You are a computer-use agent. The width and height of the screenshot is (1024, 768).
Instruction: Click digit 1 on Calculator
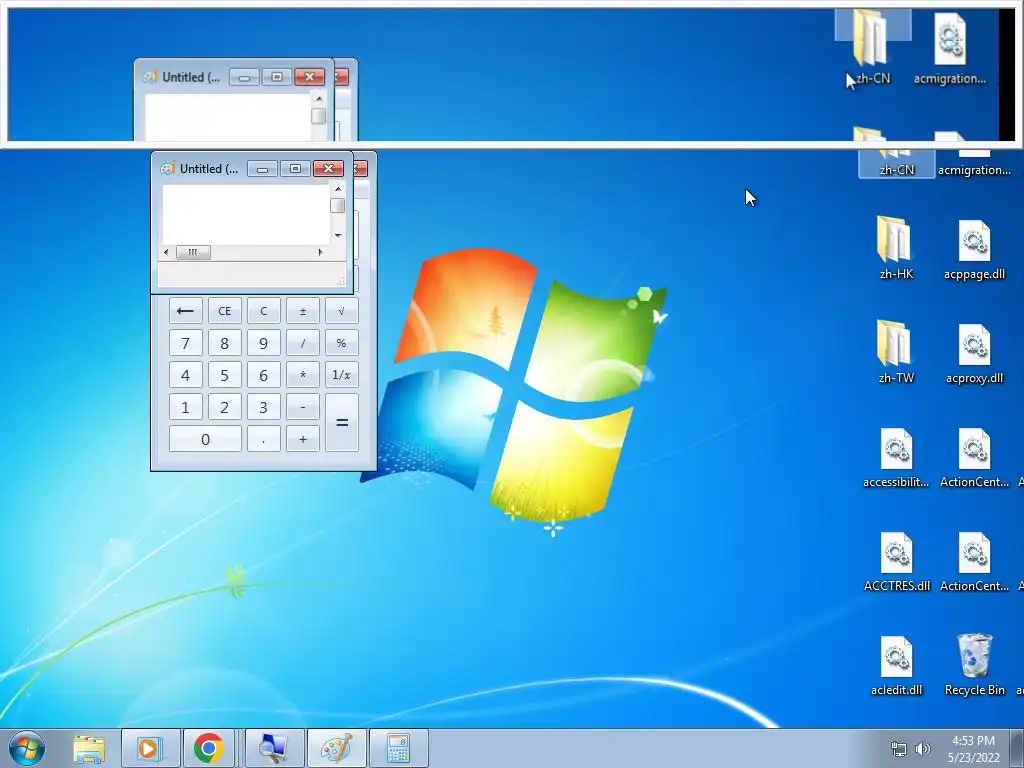[185, 407]
